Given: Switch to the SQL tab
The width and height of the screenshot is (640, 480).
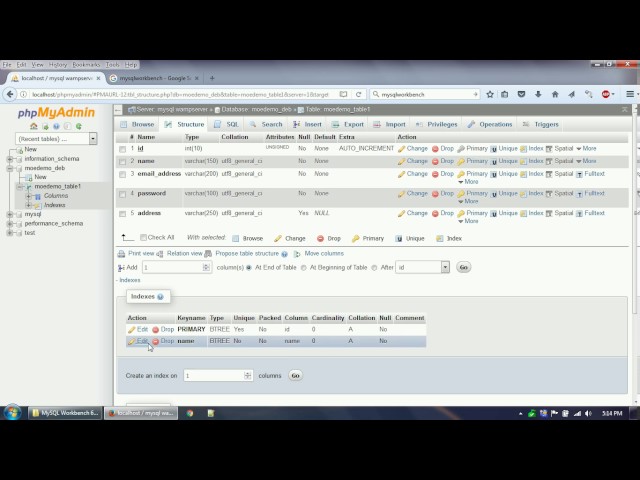Looking at the screenshot, I should tap(227, 124).
